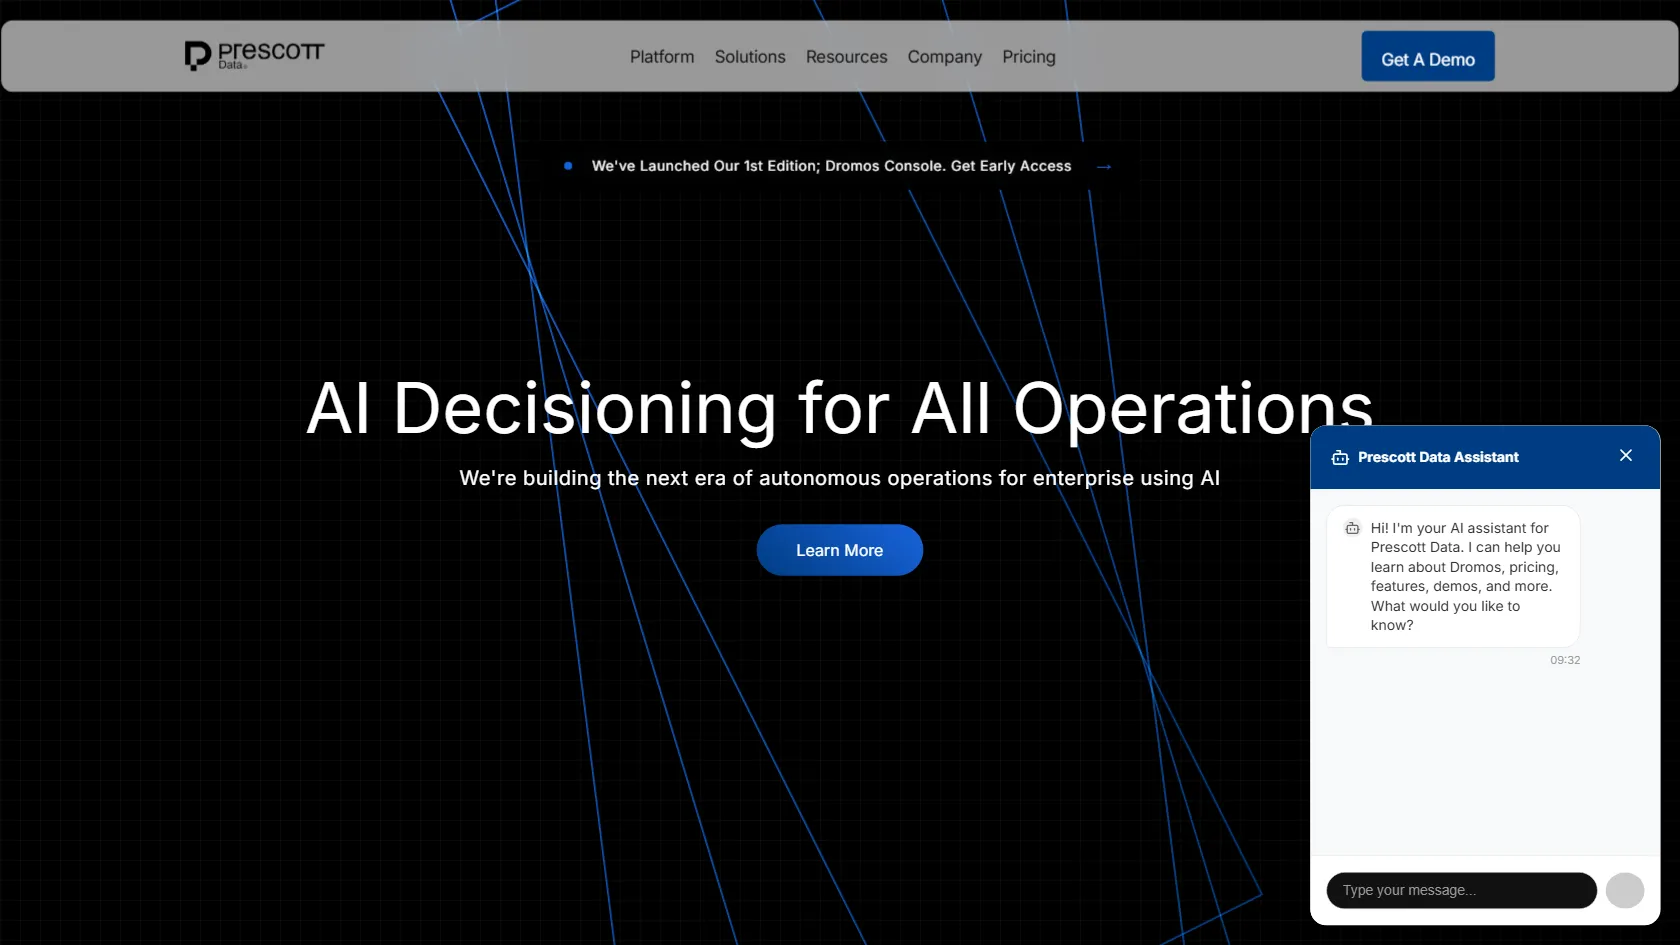Click the Get A Demo button

pos(1427,56)
